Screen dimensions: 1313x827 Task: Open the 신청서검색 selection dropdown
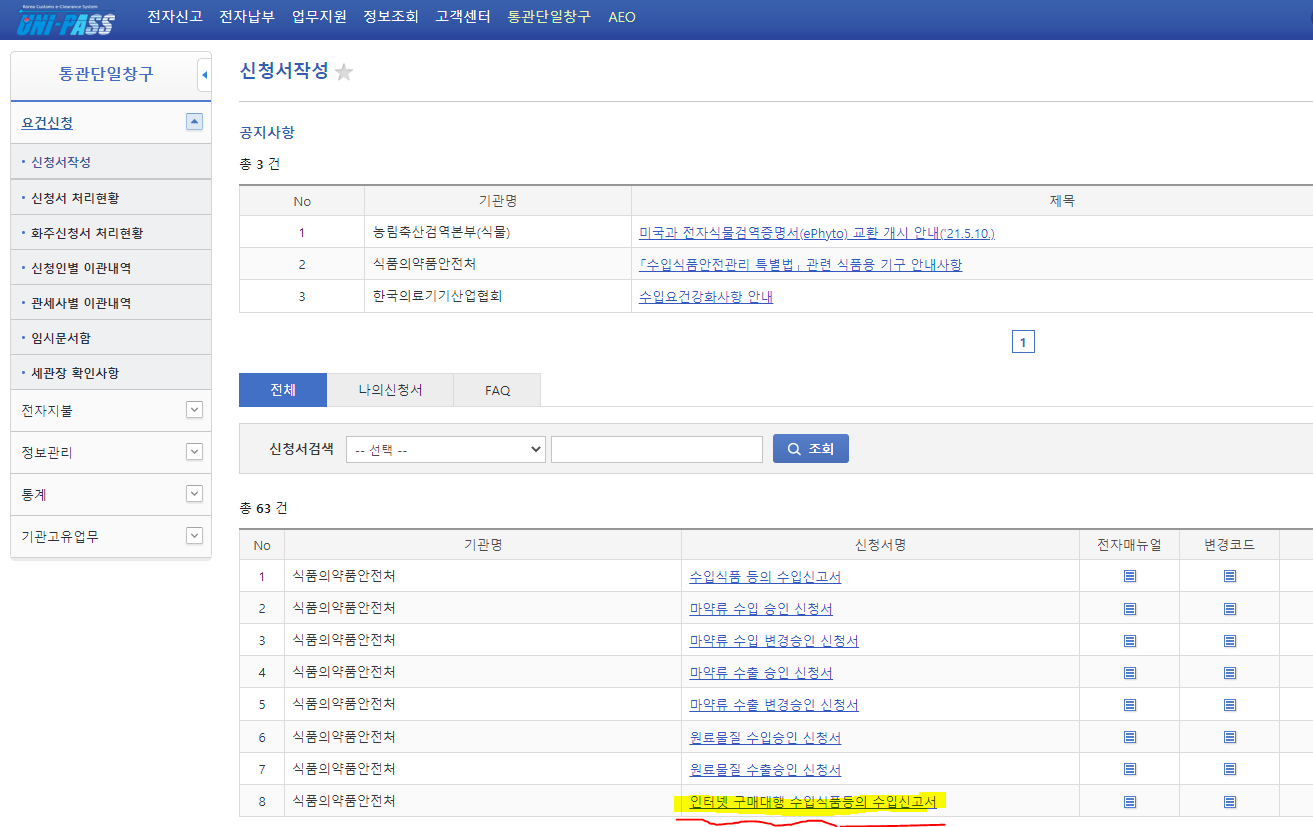[x=444, y=448]
